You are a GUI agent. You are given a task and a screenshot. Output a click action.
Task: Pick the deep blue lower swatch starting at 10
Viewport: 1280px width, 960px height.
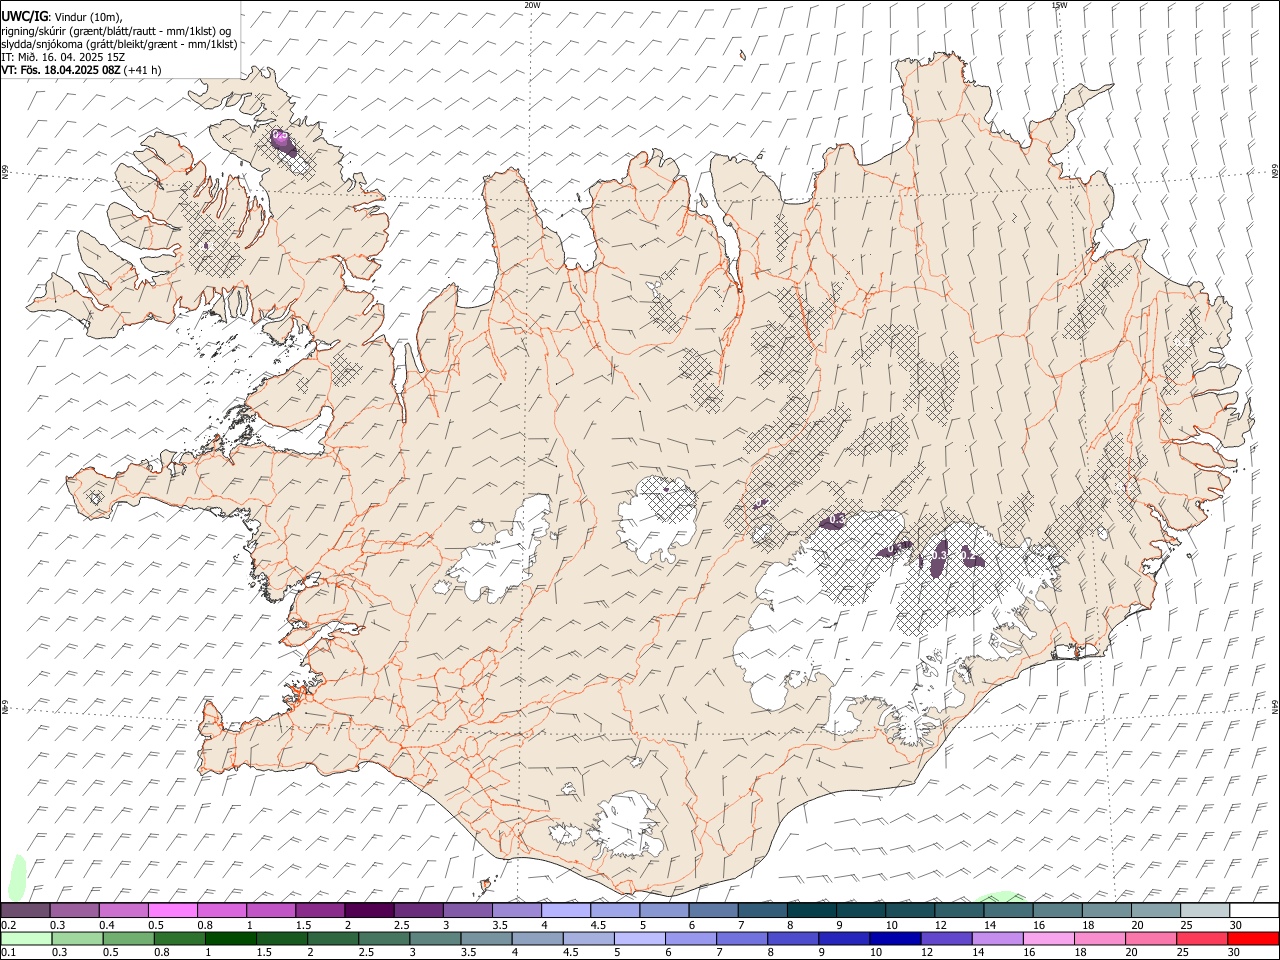pyautogui.click(x=895, y=938)
